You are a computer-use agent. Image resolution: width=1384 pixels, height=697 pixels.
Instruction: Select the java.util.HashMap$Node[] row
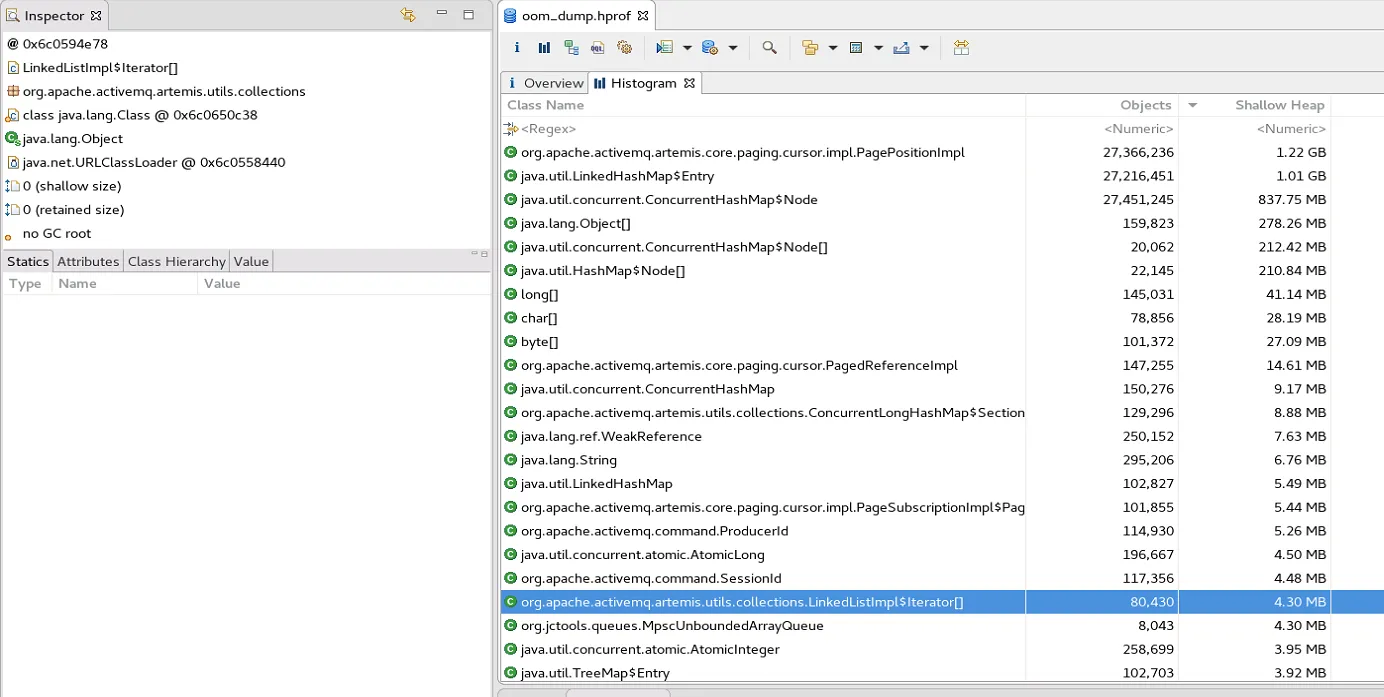(942, 271)
